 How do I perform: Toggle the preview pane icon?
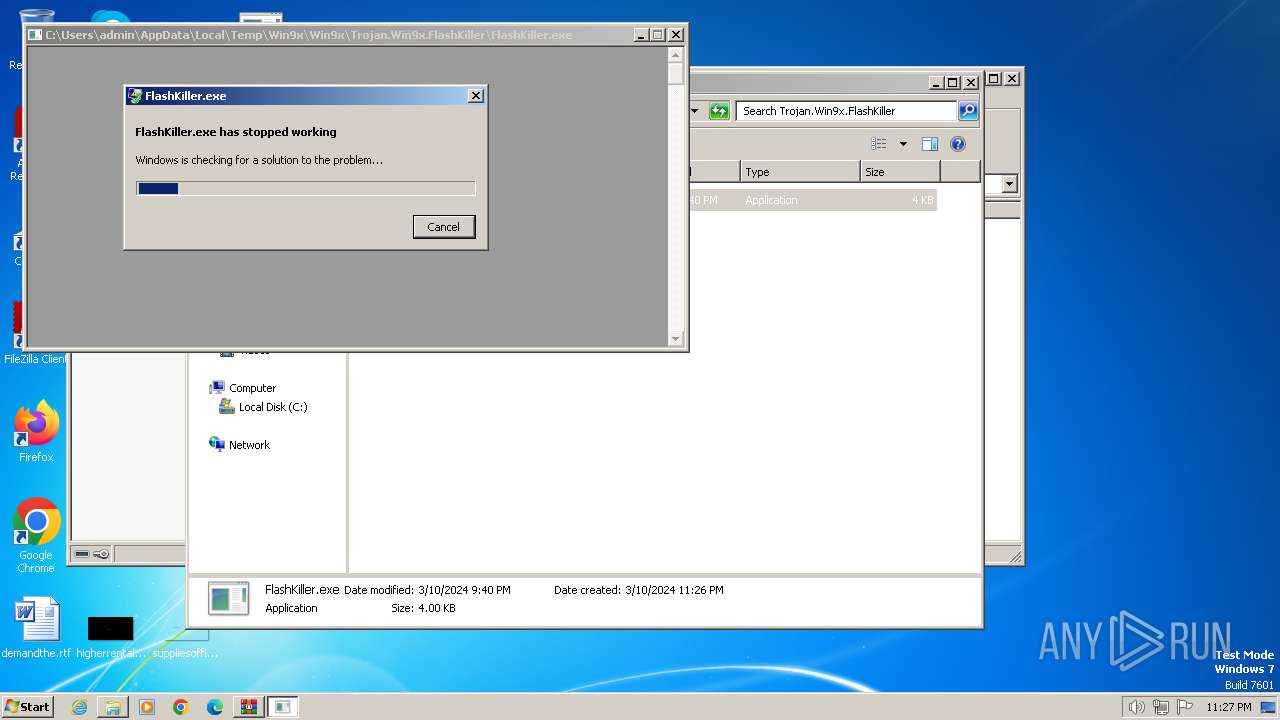pyautogui.click(x=930, y=144)
